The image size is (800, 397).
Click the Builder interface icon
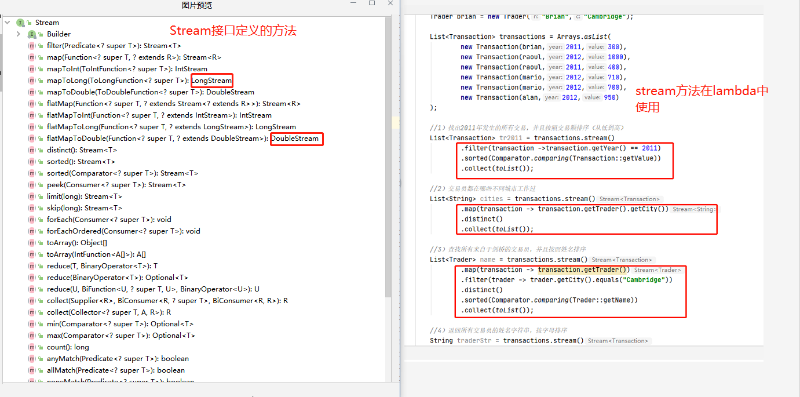32,34
